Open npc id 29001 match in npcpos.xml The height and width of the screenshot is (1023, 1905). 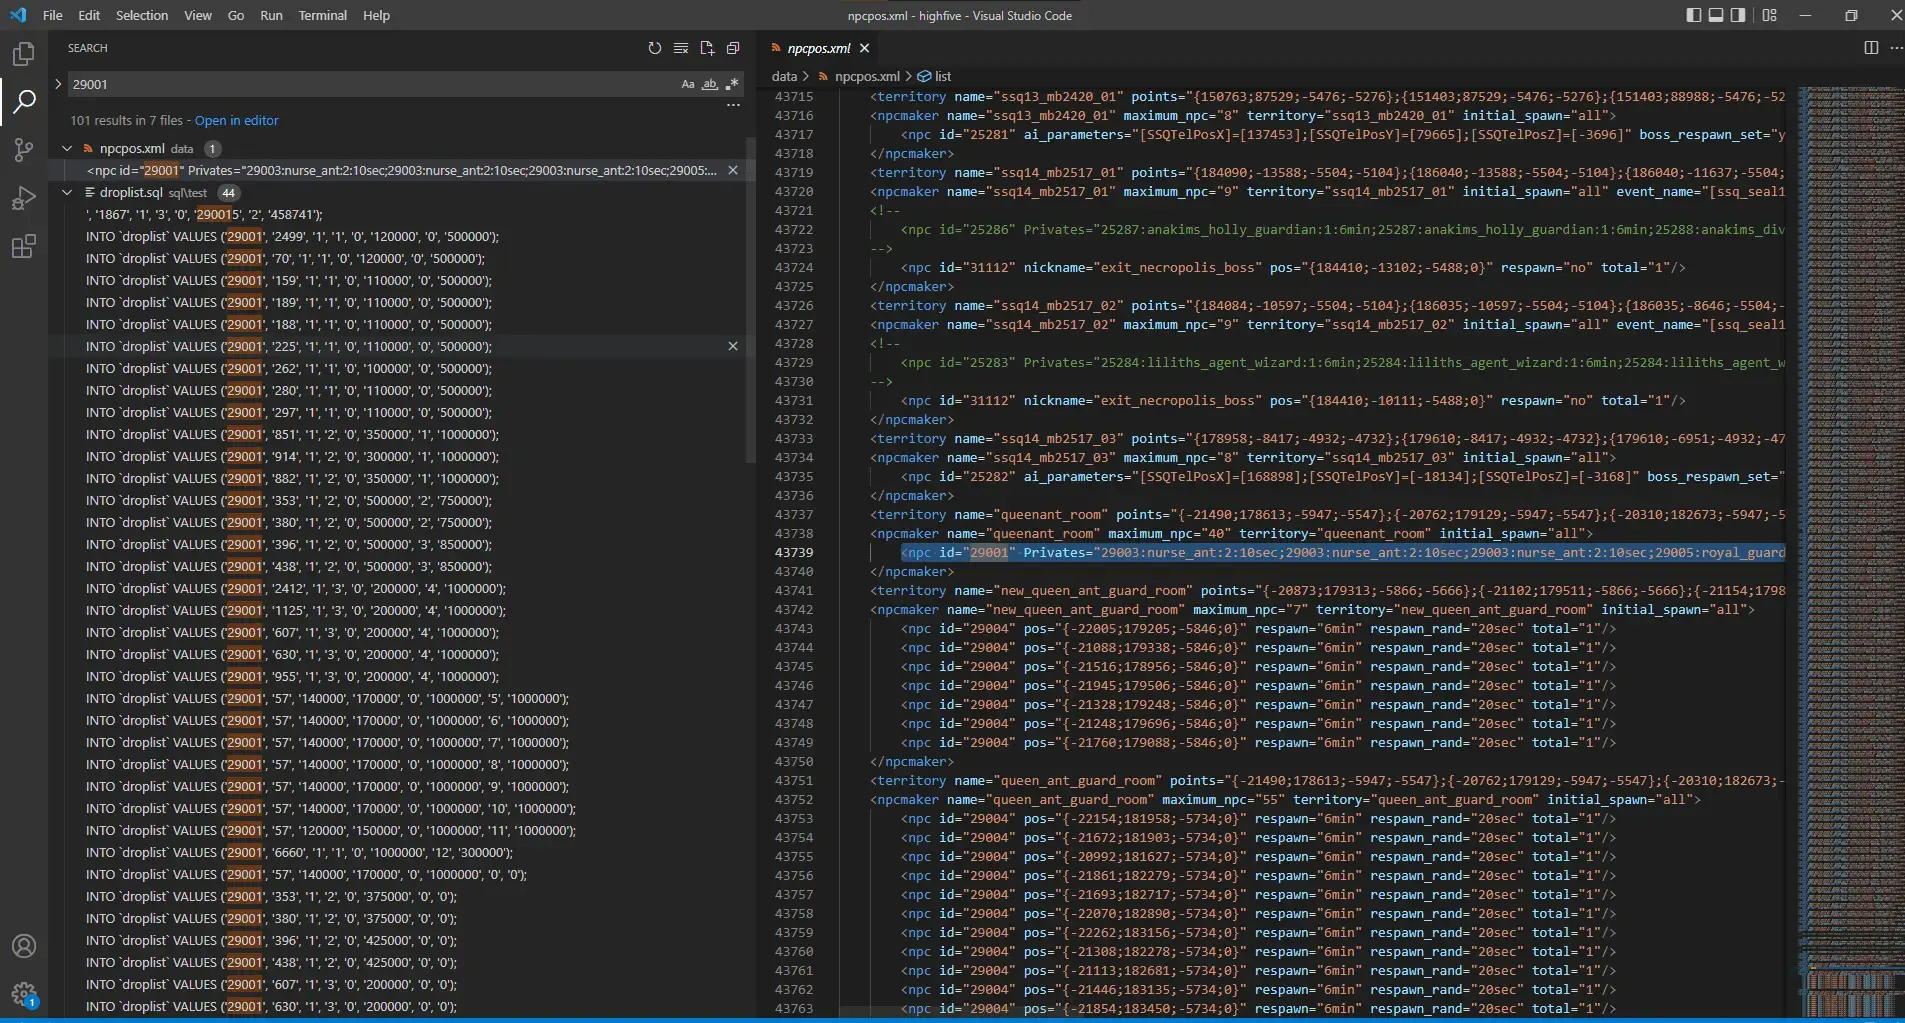point(402,170)
